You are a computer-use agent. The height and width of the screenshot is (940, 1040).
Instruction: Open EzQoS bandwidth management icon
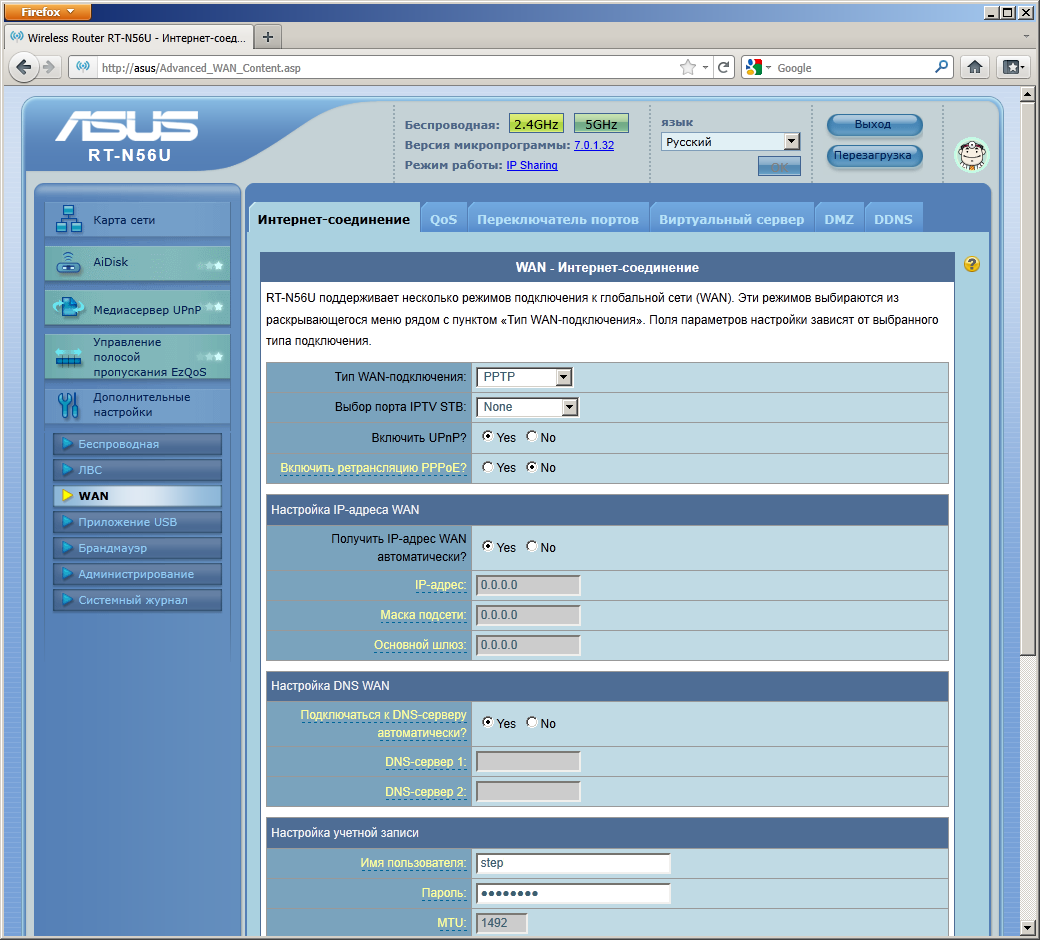pos(68,357)
